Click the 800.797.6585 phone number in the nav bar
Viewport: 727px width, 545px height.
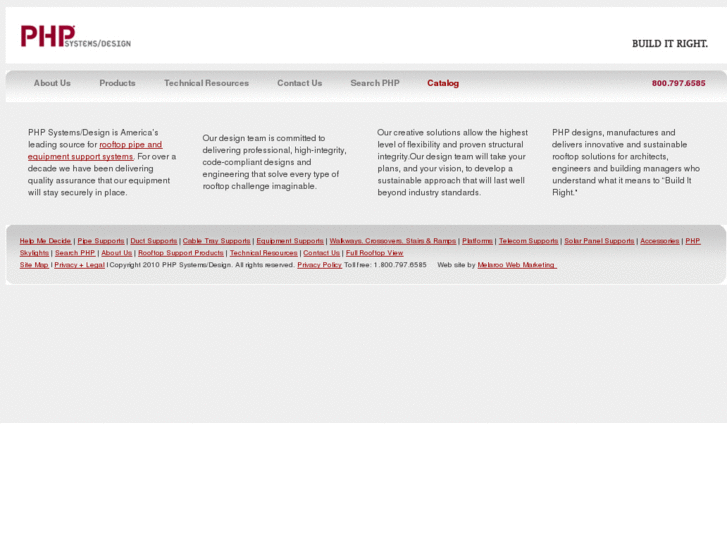[x=678, y=83]
